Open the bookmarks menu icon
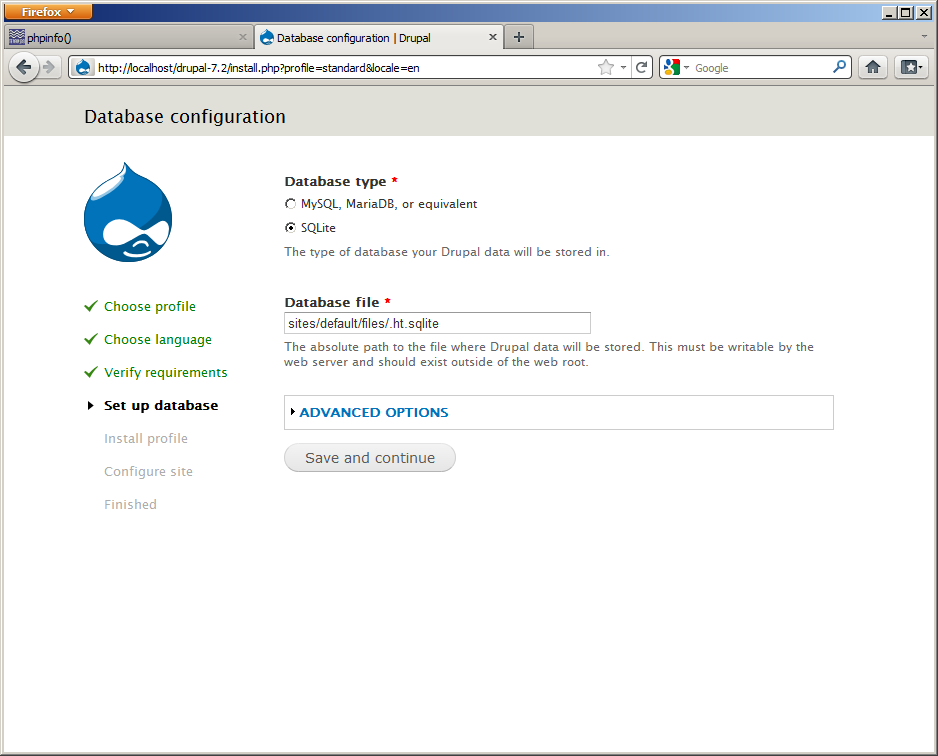 click(911, 68)
